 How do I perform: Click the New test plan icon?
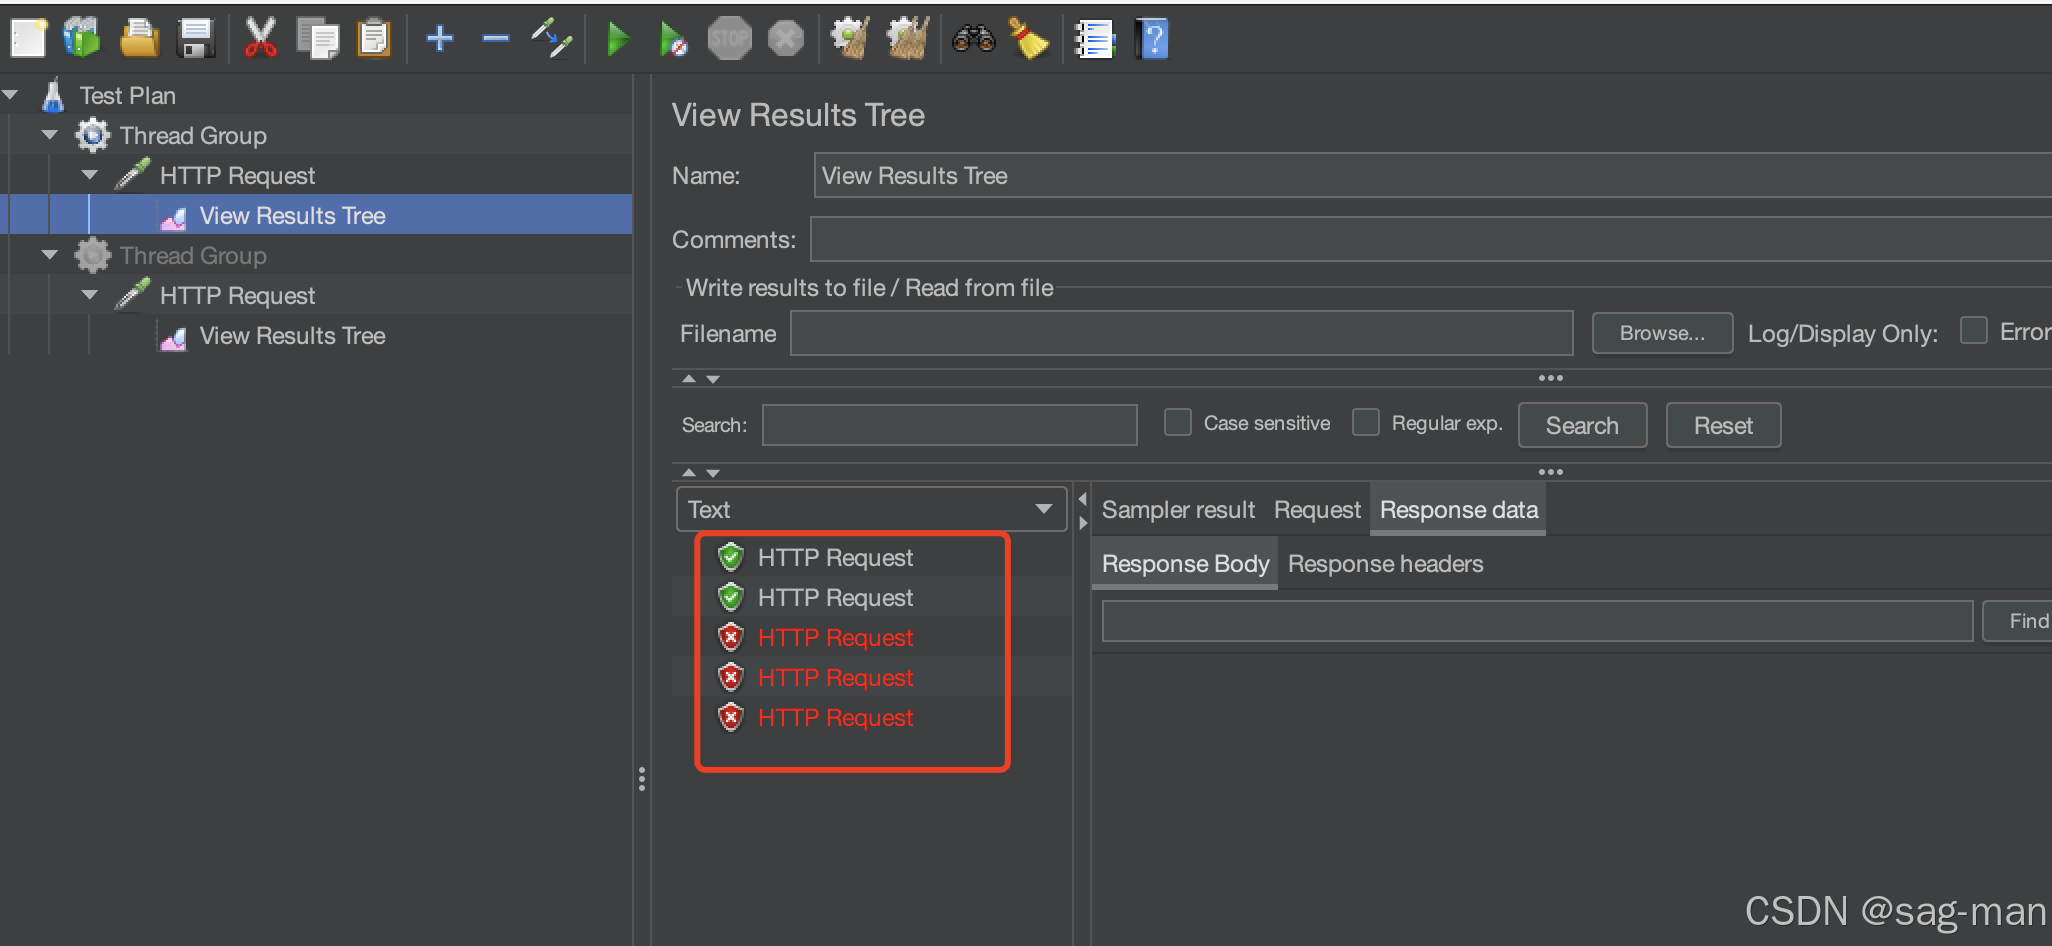(28, 39)
